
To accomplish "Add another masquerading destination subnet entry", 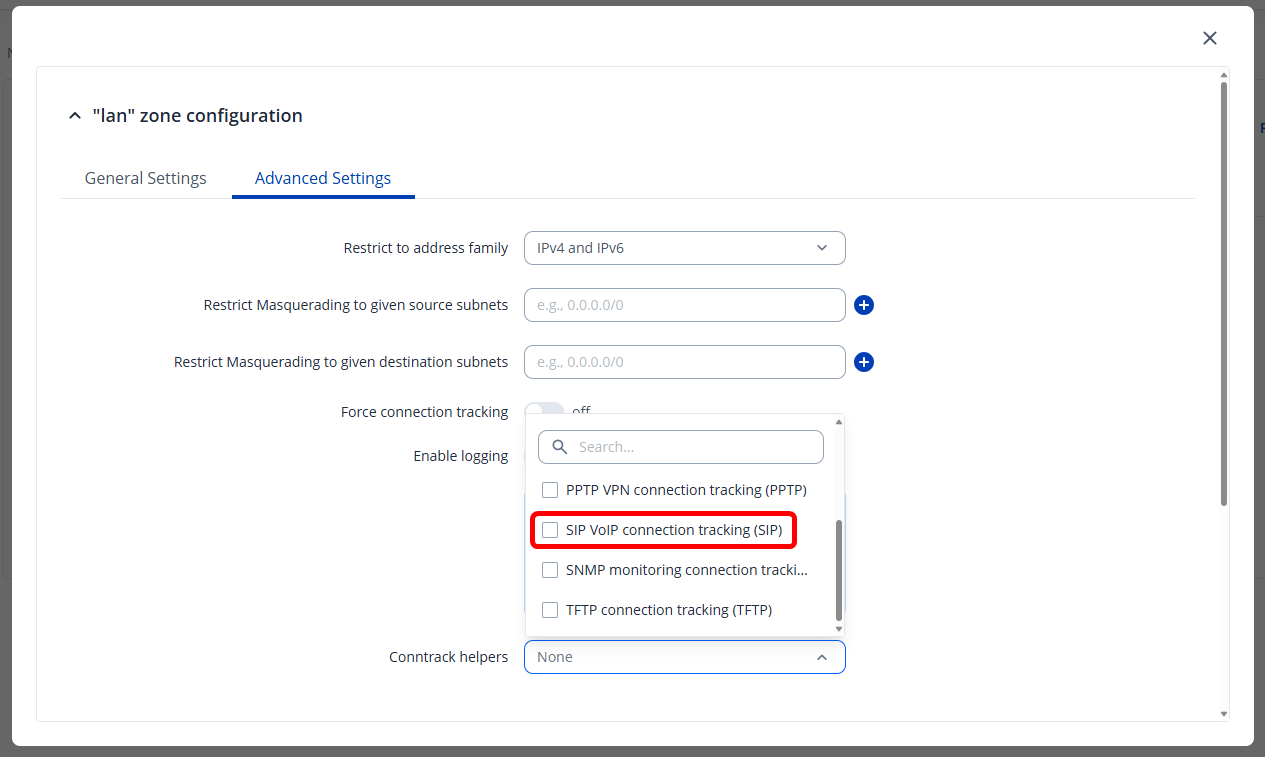I will pyautogui.click(x=864, y=362).
